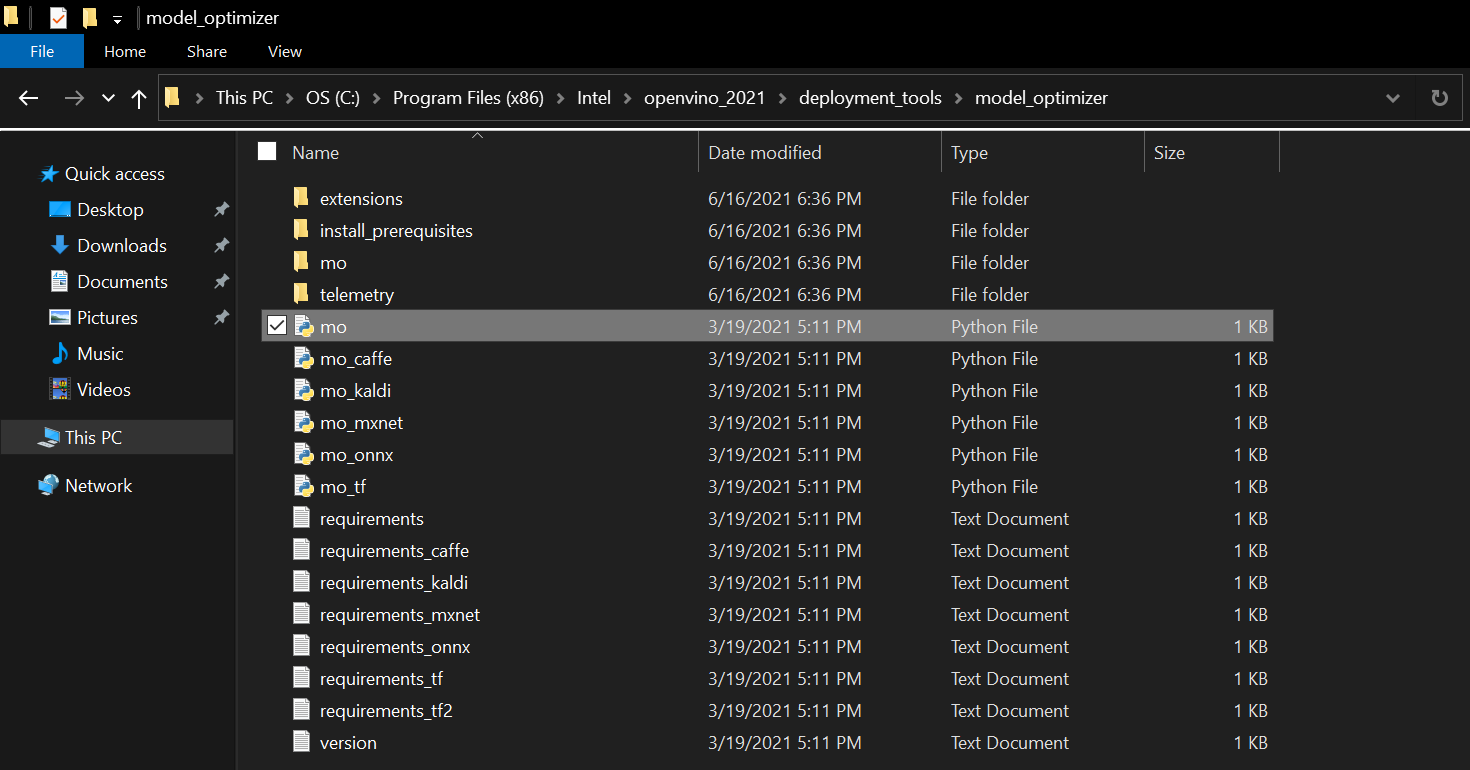Open Pictures in the sidebar
1470x770 pixels.
pyautogui.click(x=107, y=318)
